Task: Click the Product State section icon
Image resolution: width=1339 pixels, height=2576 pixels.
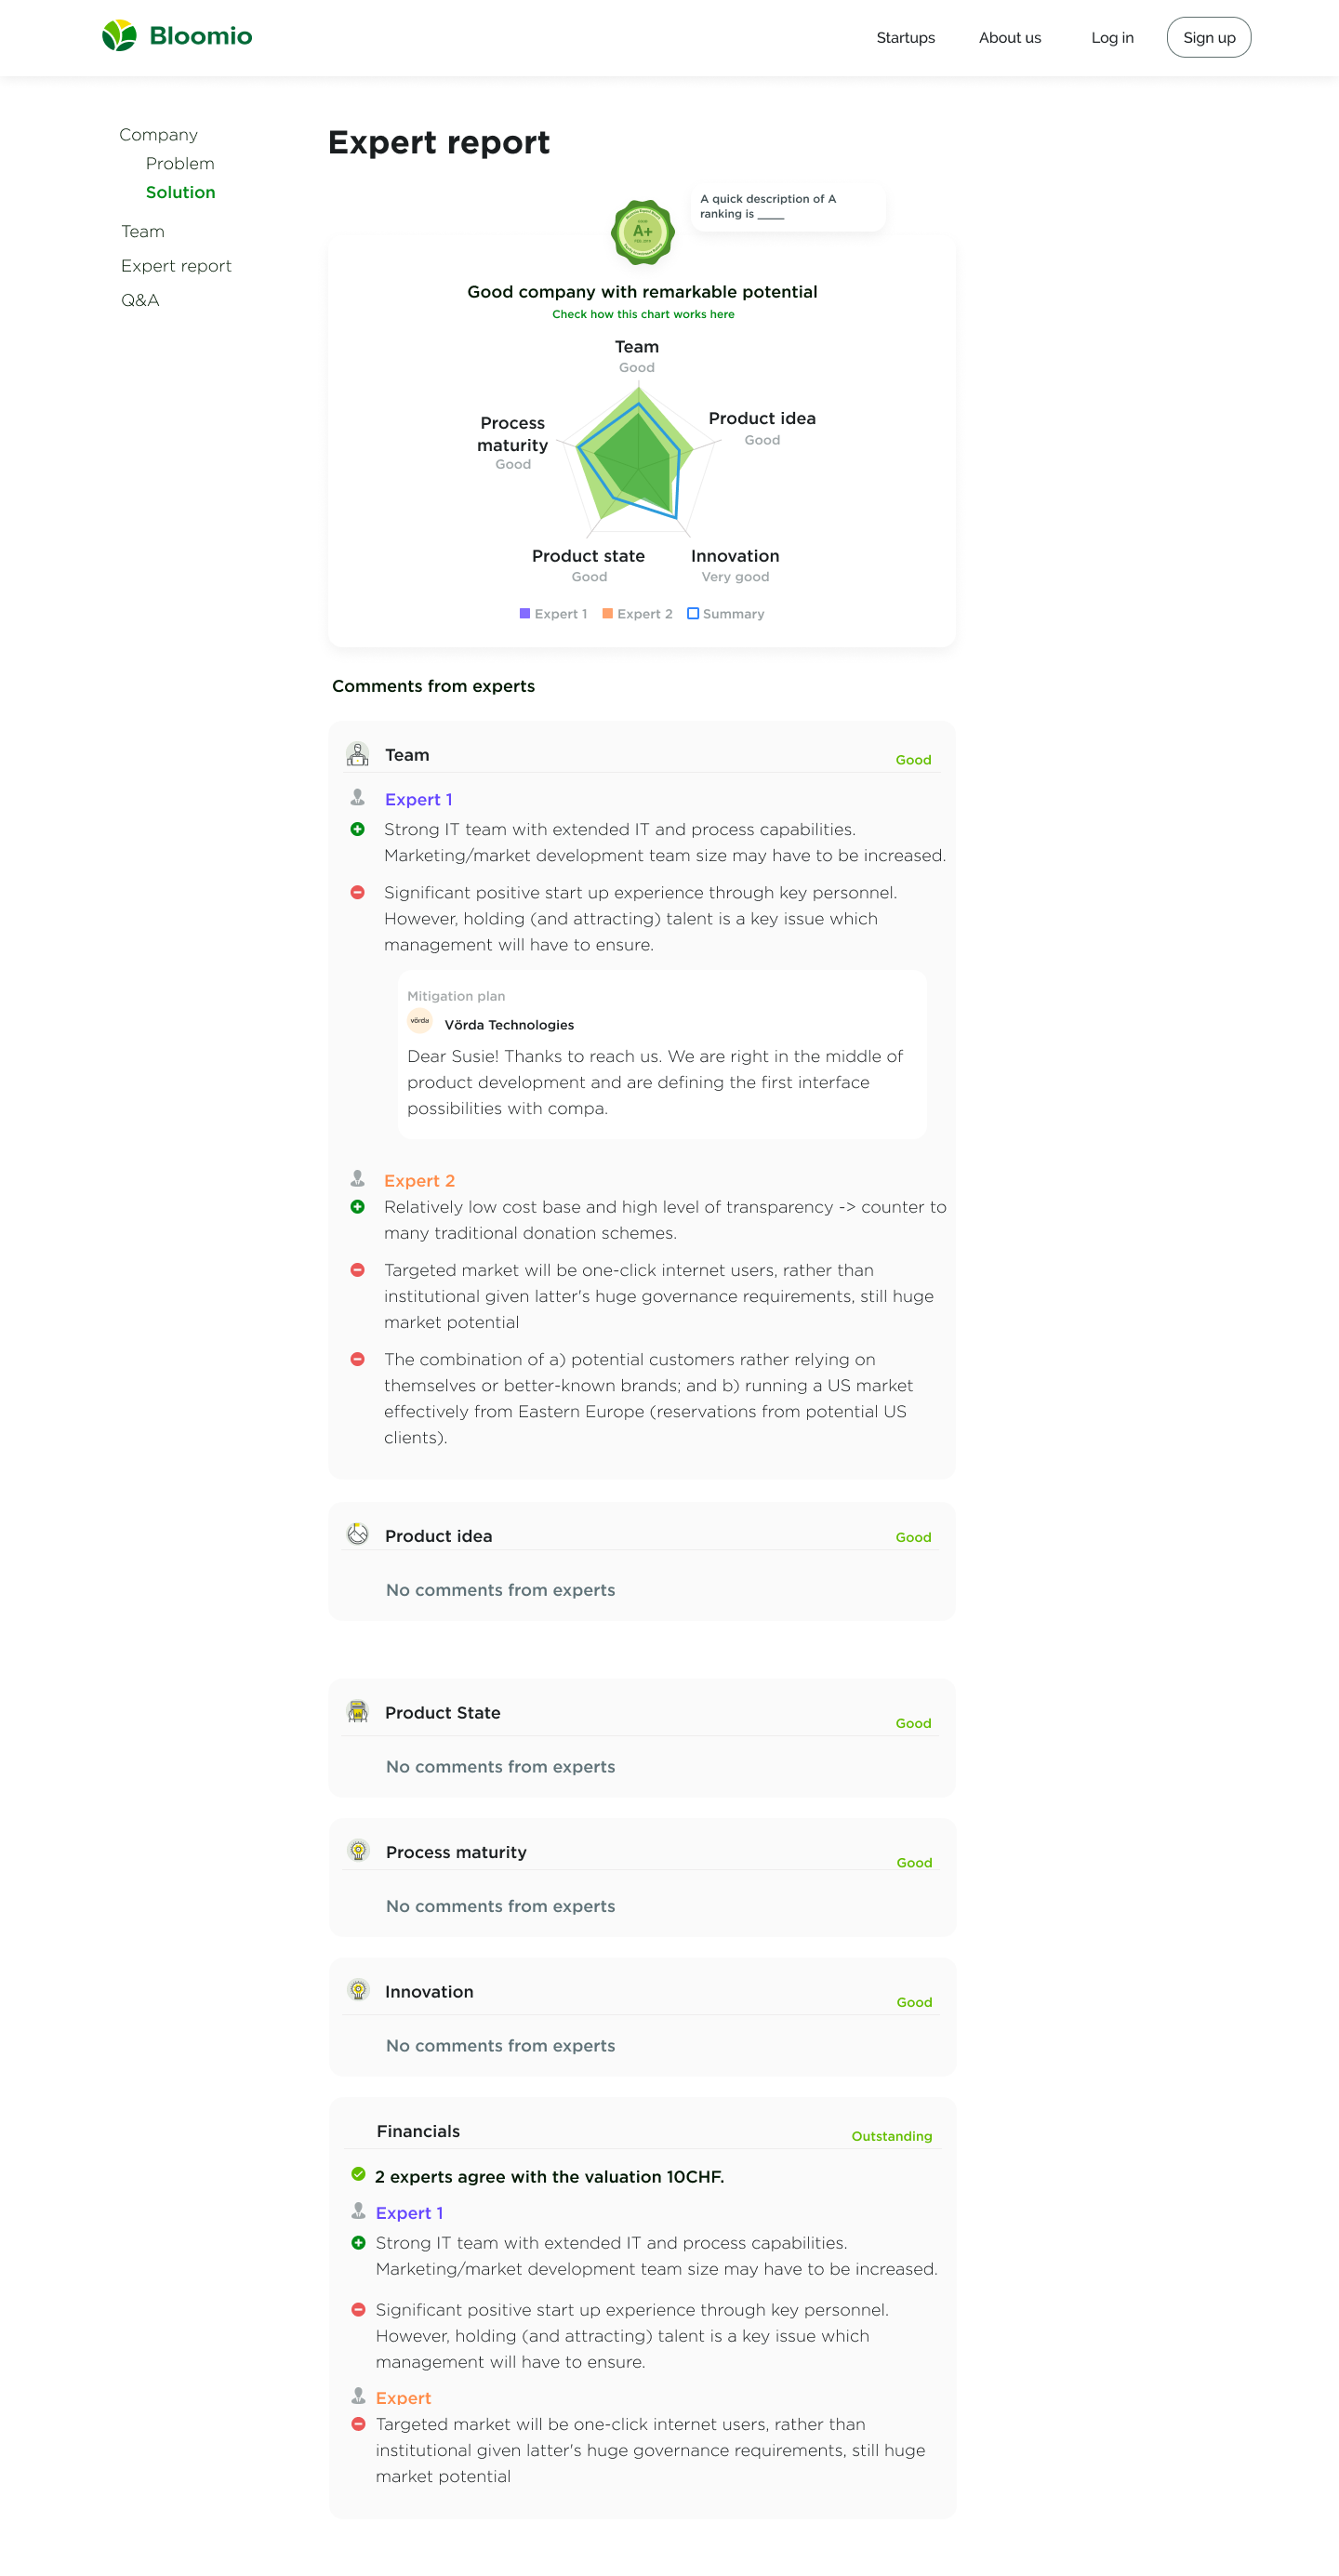Action: coord(357,1711)
